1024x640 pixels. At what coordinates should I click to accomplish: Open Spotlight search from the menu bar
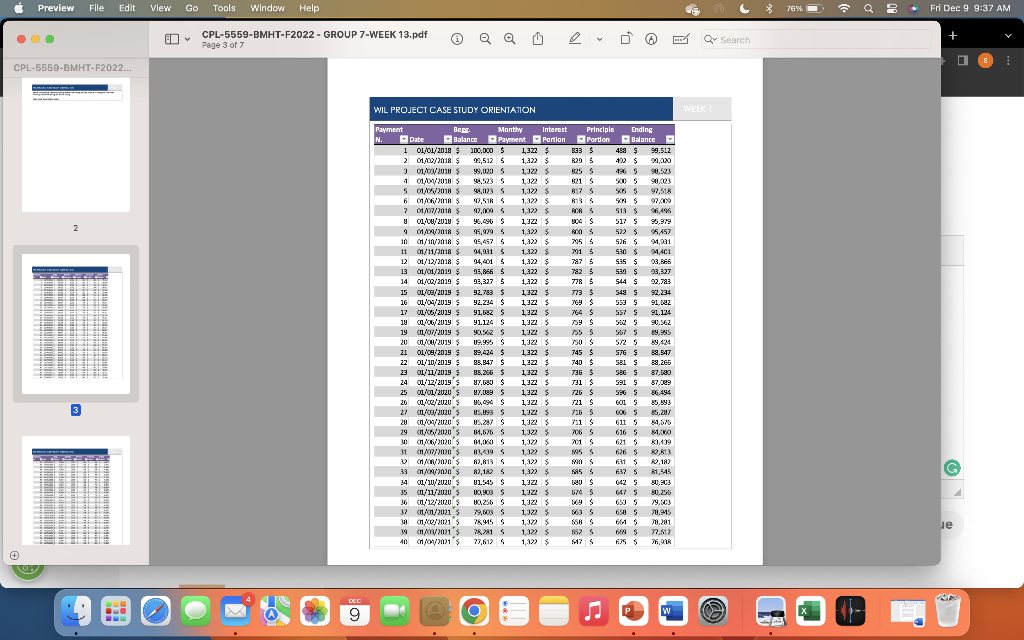(869, 10)
